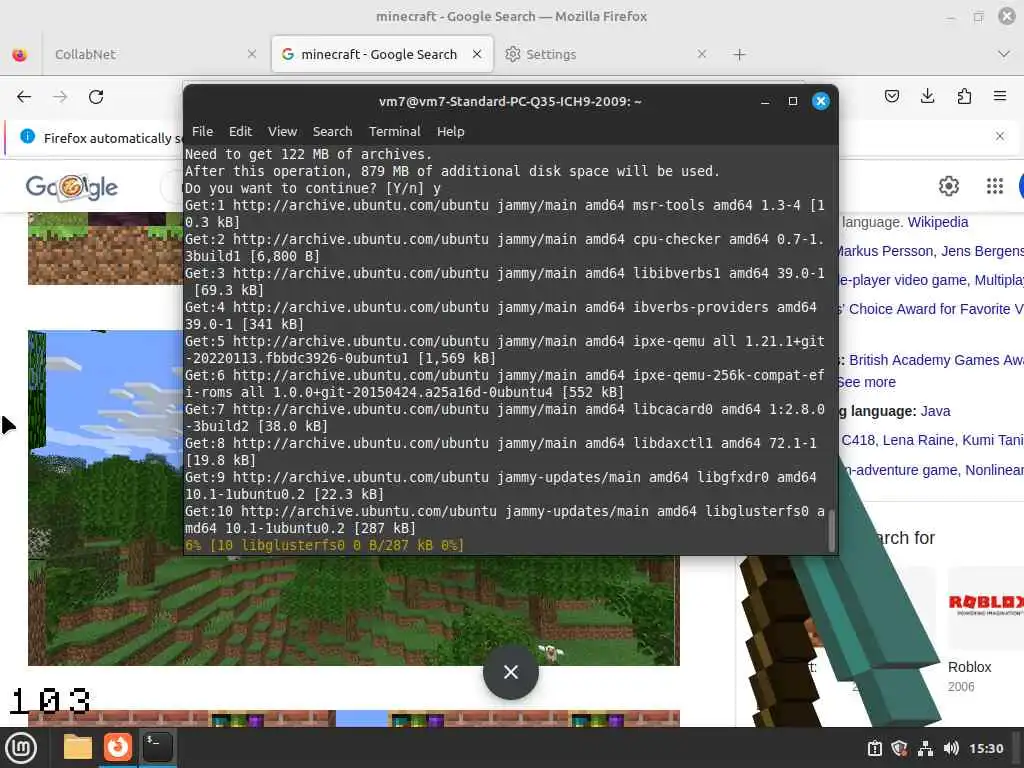Open terminal View menu
The width and height of the screenshot is (1024, 768).
click(282, 131)
